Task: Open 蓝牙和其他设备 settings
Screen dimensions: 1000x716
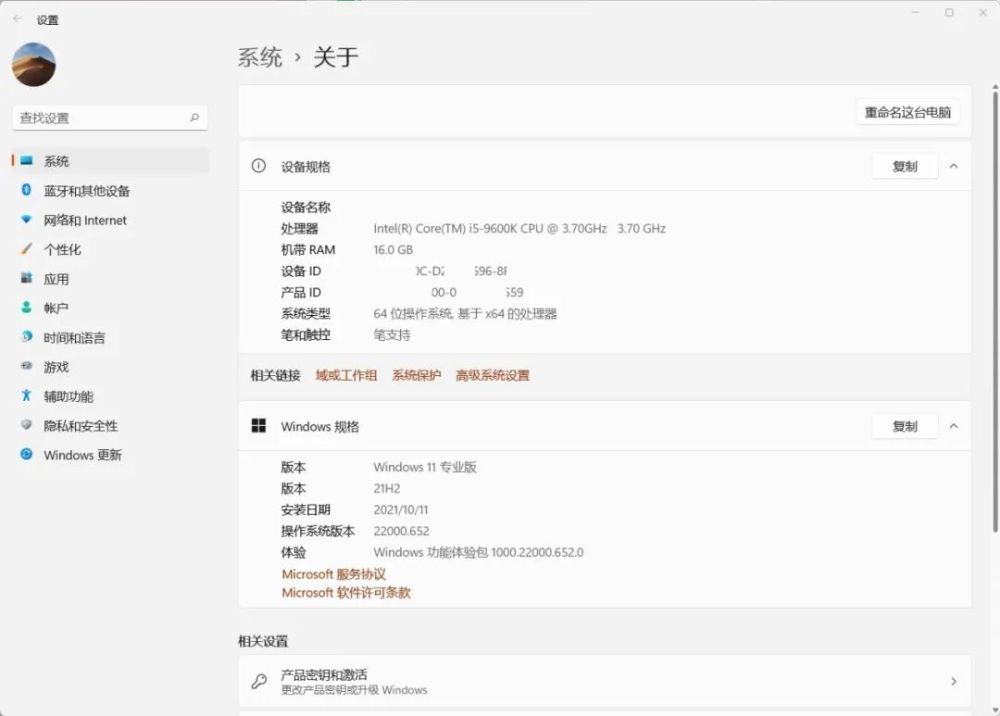Action: click(x=110, y=191)
